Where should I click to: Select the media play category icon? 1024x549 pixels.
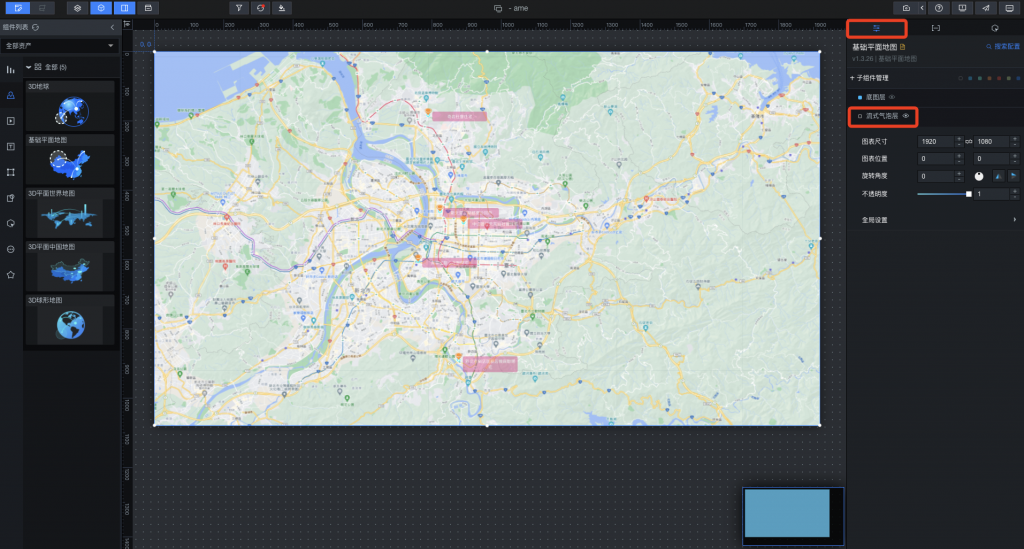pos(10,121)
